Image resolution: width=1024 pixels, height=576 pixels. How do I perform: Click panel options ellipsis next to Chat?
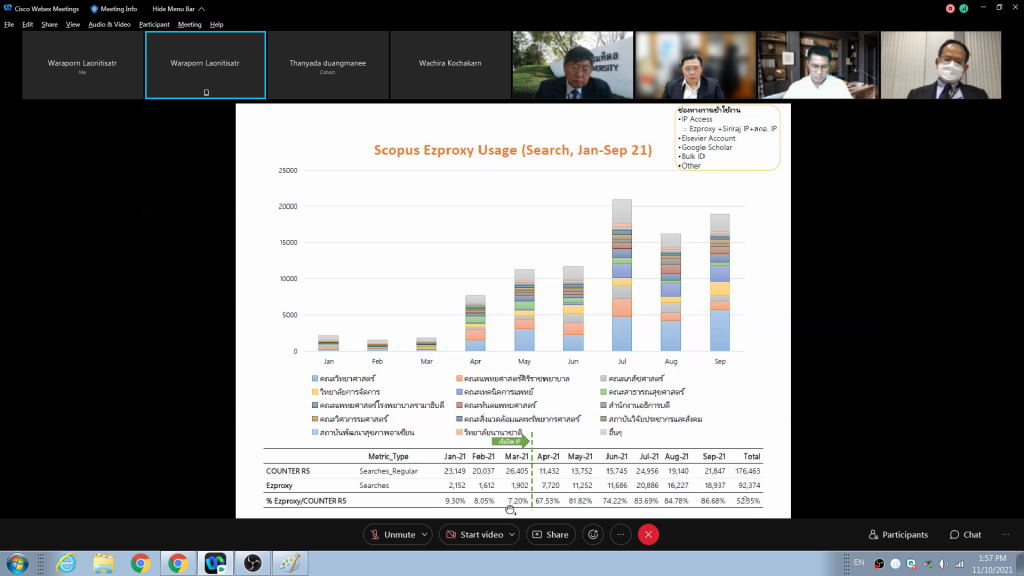(1007, 535)
